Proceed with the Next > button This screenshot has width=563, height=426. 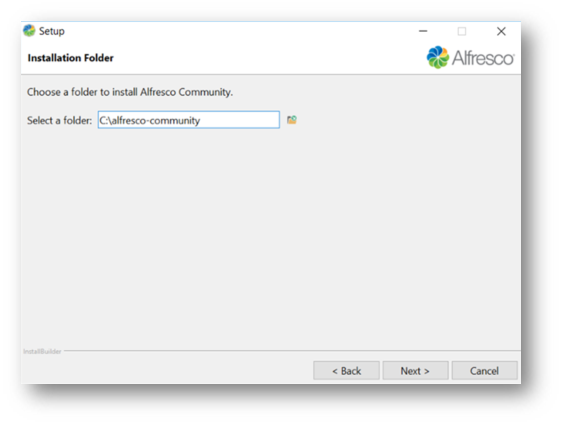click(415, 371)
